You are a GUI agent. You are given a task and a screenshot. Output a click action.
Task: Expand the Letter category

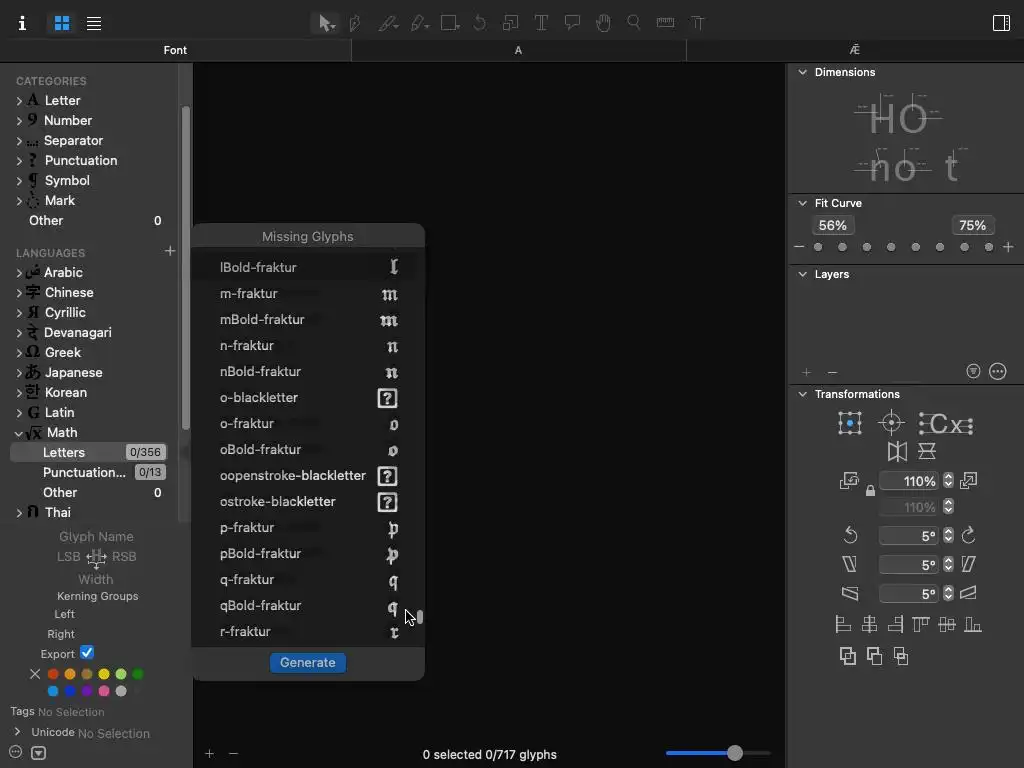(19, 101)
